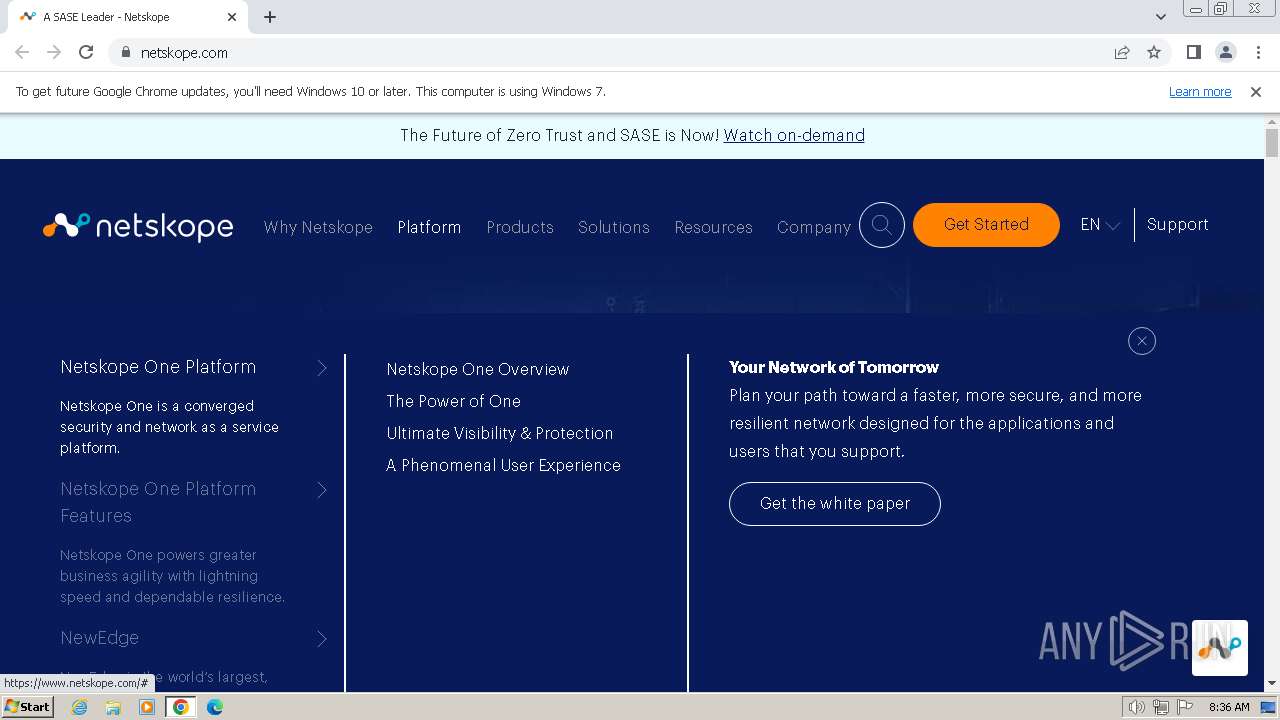Launch Microsoft Edge from taskbar
Screen dimensions: 1280x720
point(215,707)
